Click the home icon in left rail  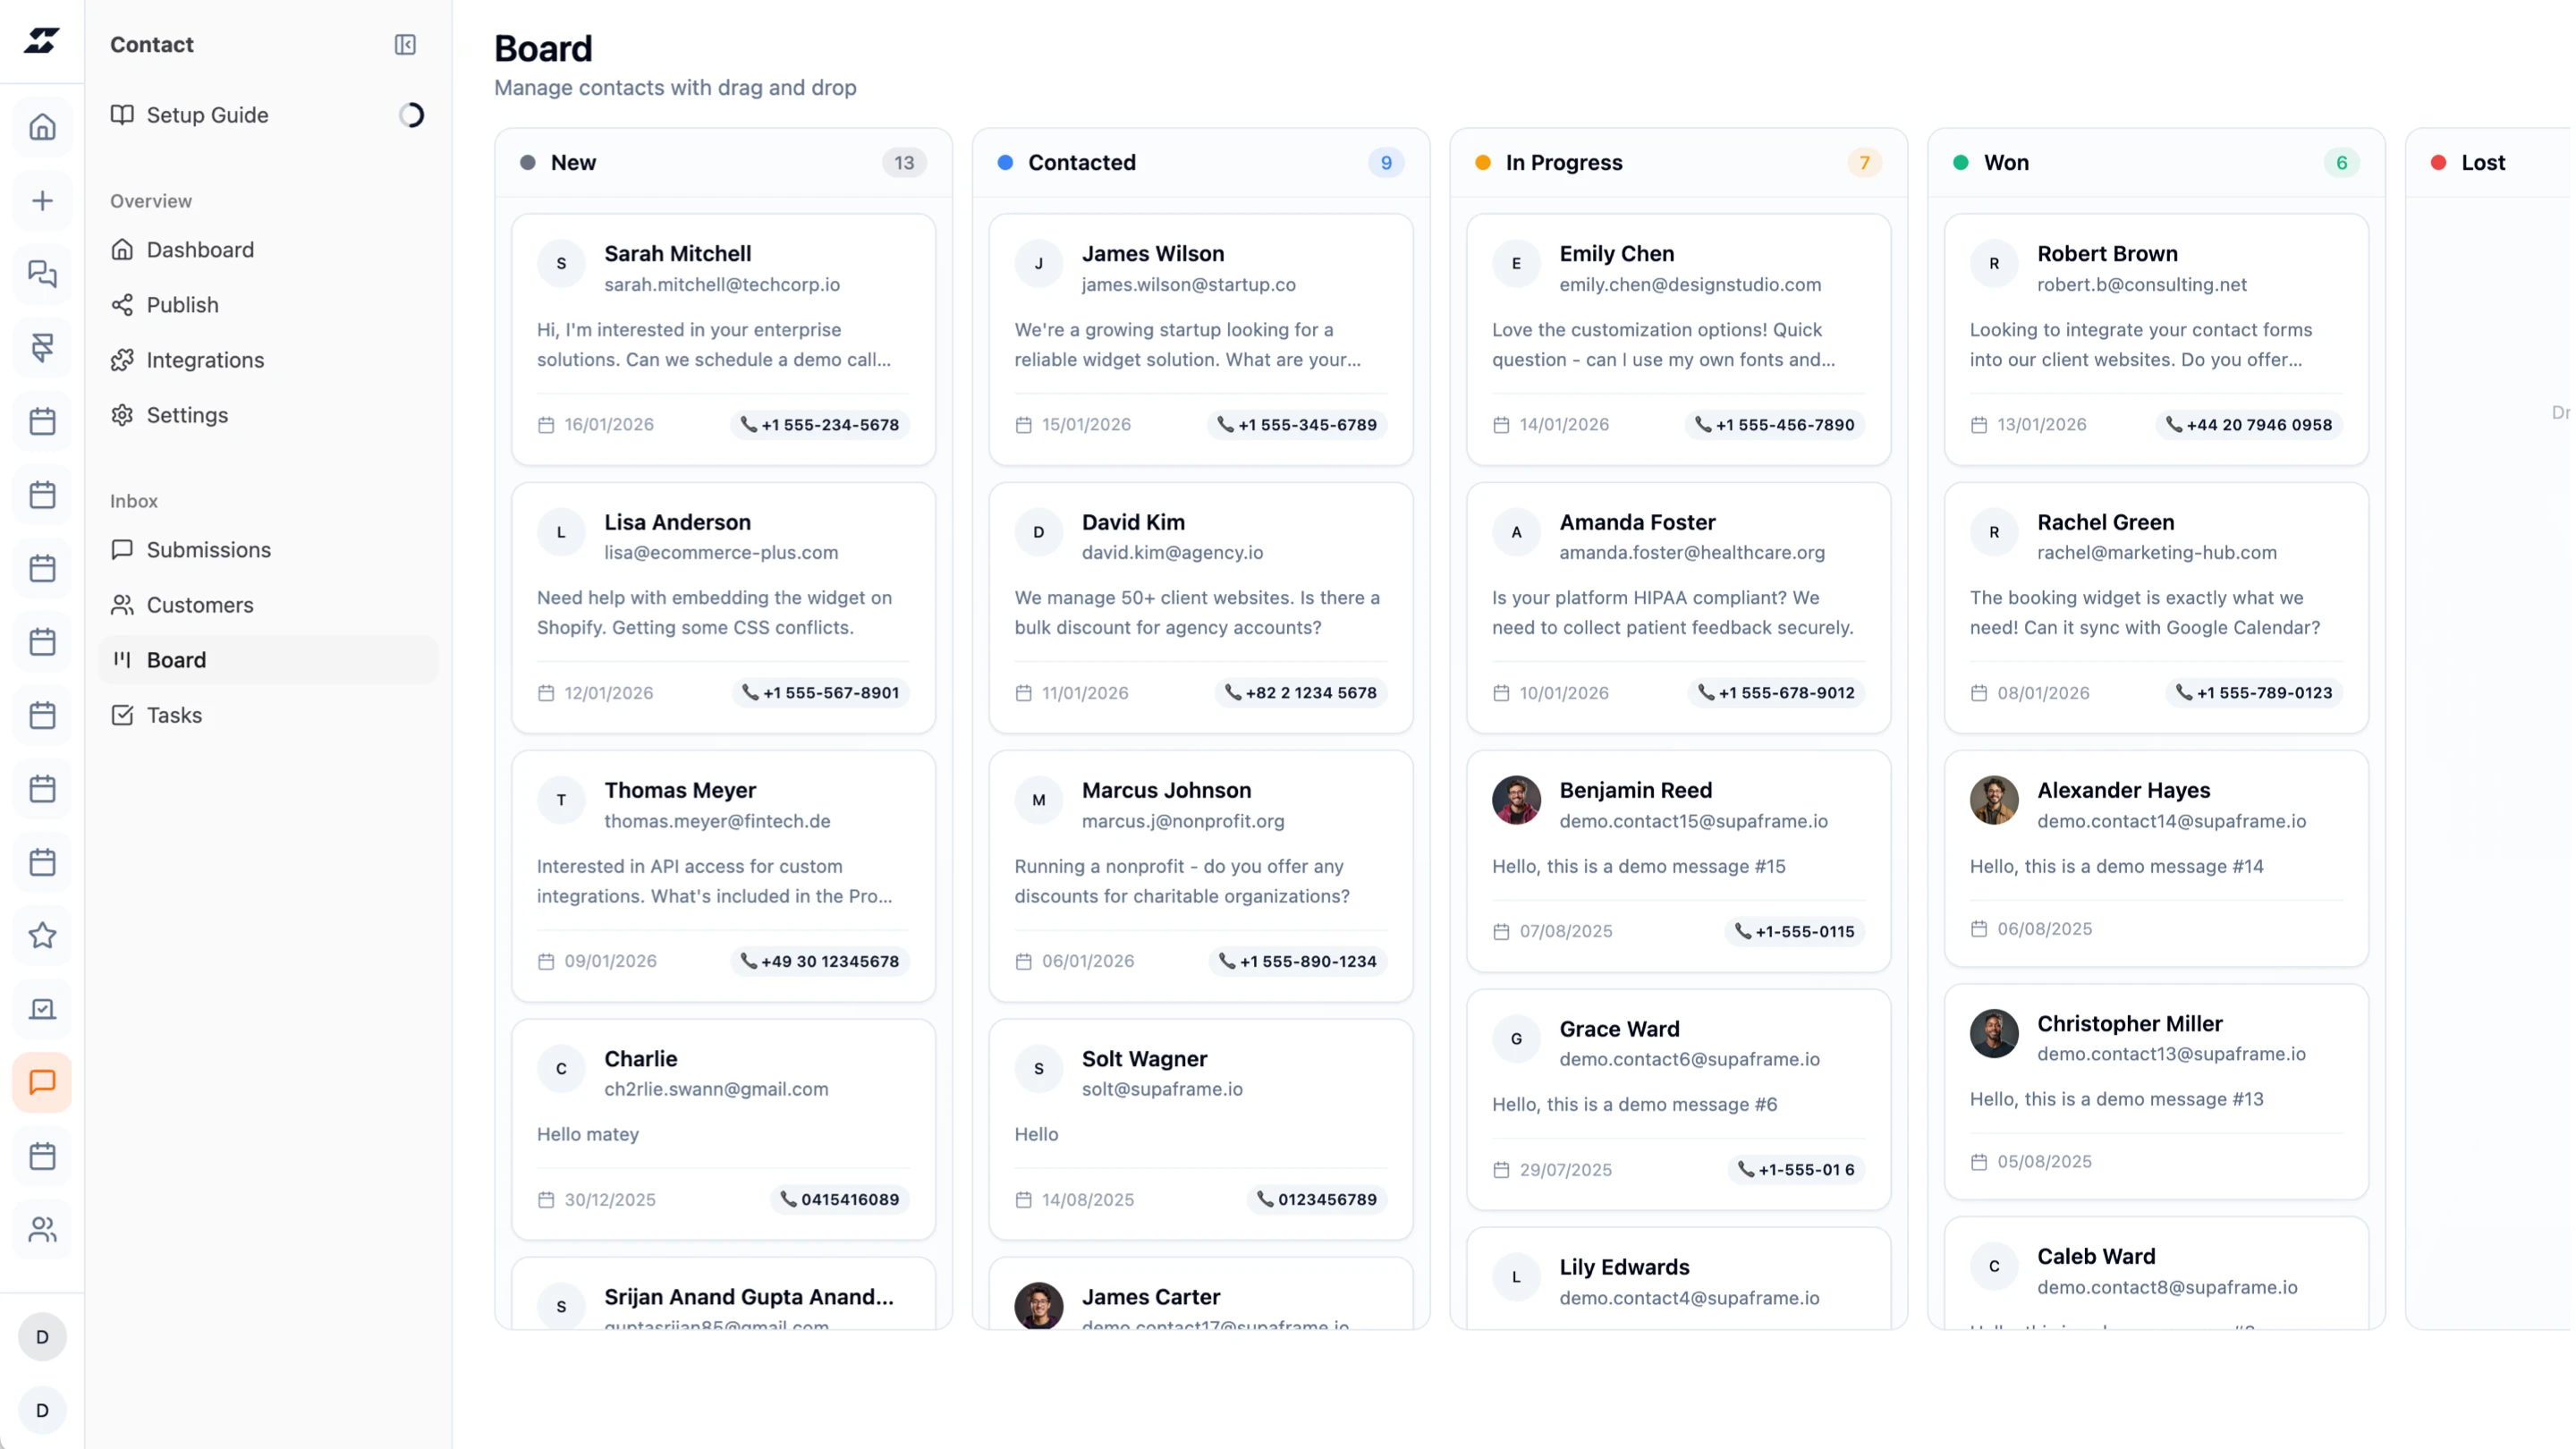42,127
